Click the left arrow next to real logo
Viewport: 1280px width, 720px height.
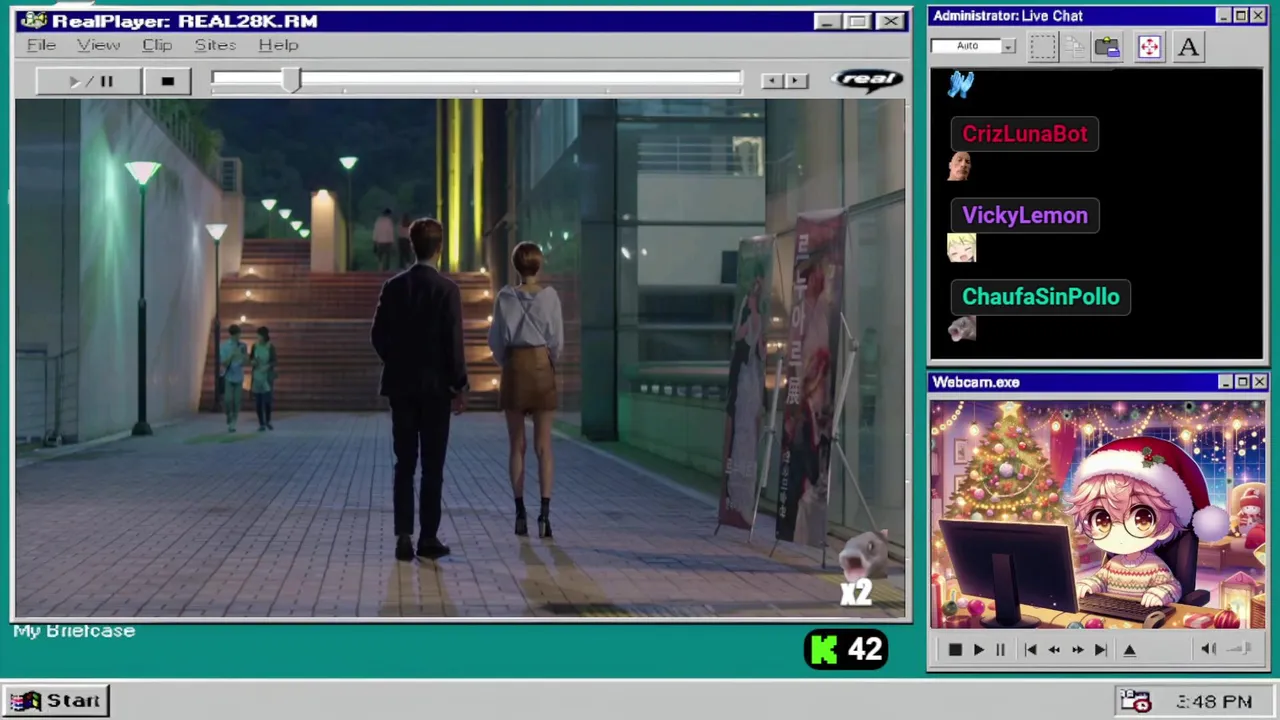pyautogui.click(x=771, y=81)
